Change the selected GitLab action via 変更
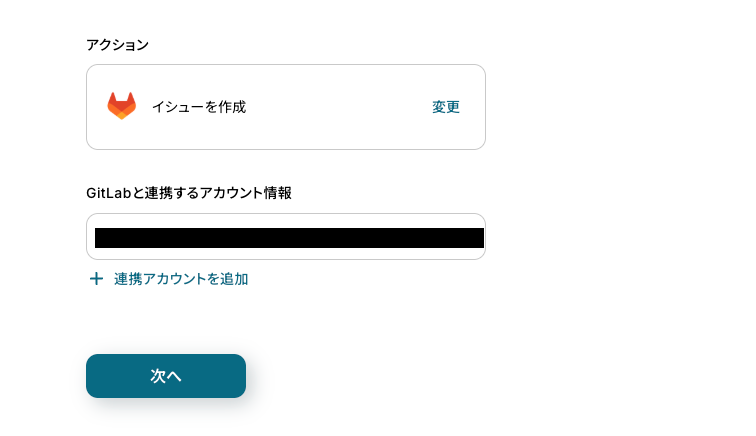This screenshot has height=436, width=756. pyautogui.click(x=446, y=107)
